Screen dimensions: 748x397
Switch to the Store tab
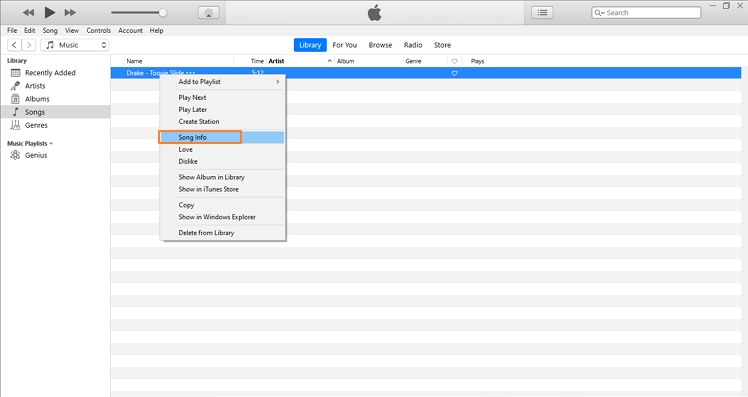pos(442,45)
